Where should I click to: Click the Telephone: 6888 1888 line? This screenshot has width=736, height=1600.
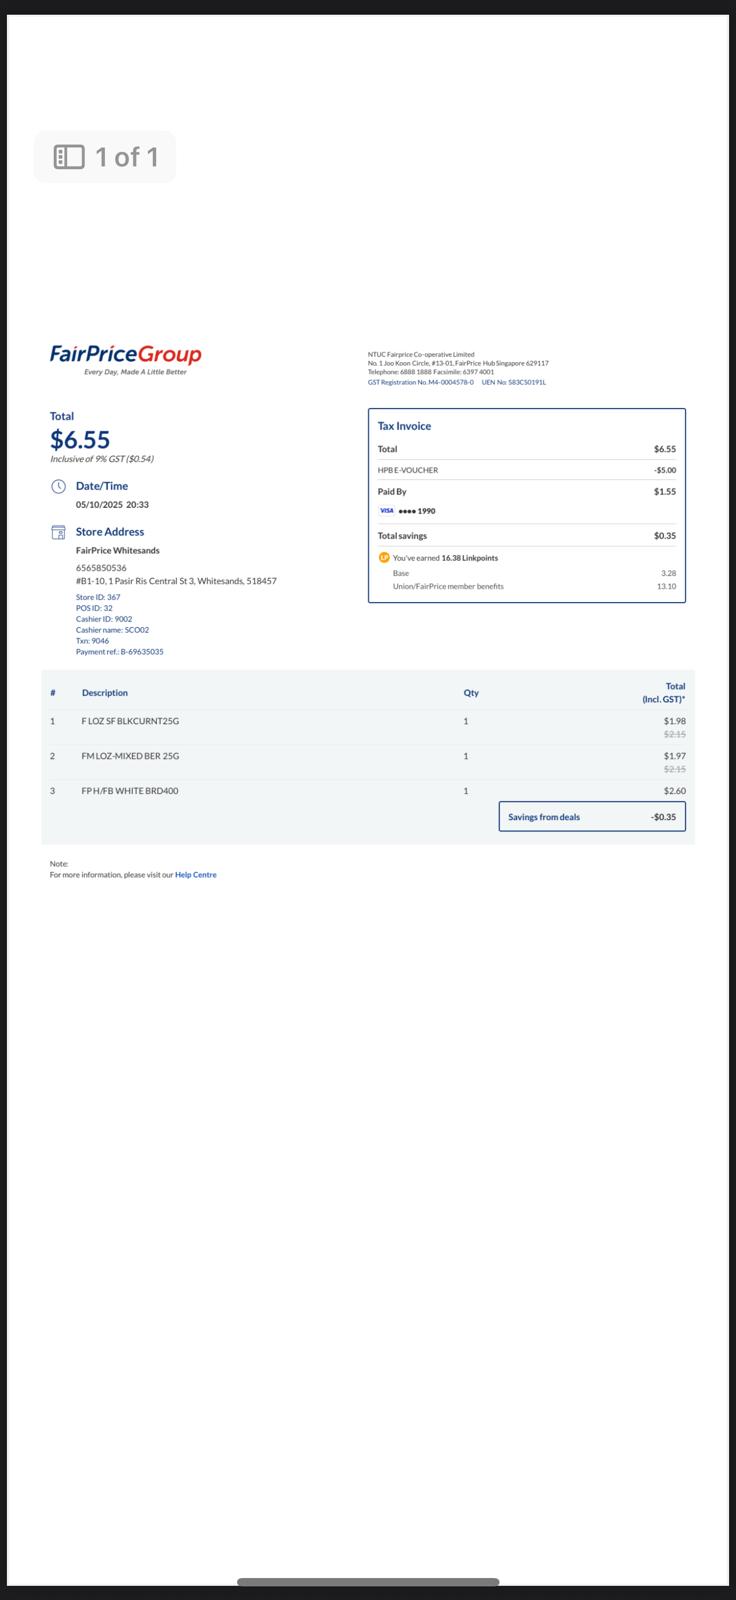point(431,372)
